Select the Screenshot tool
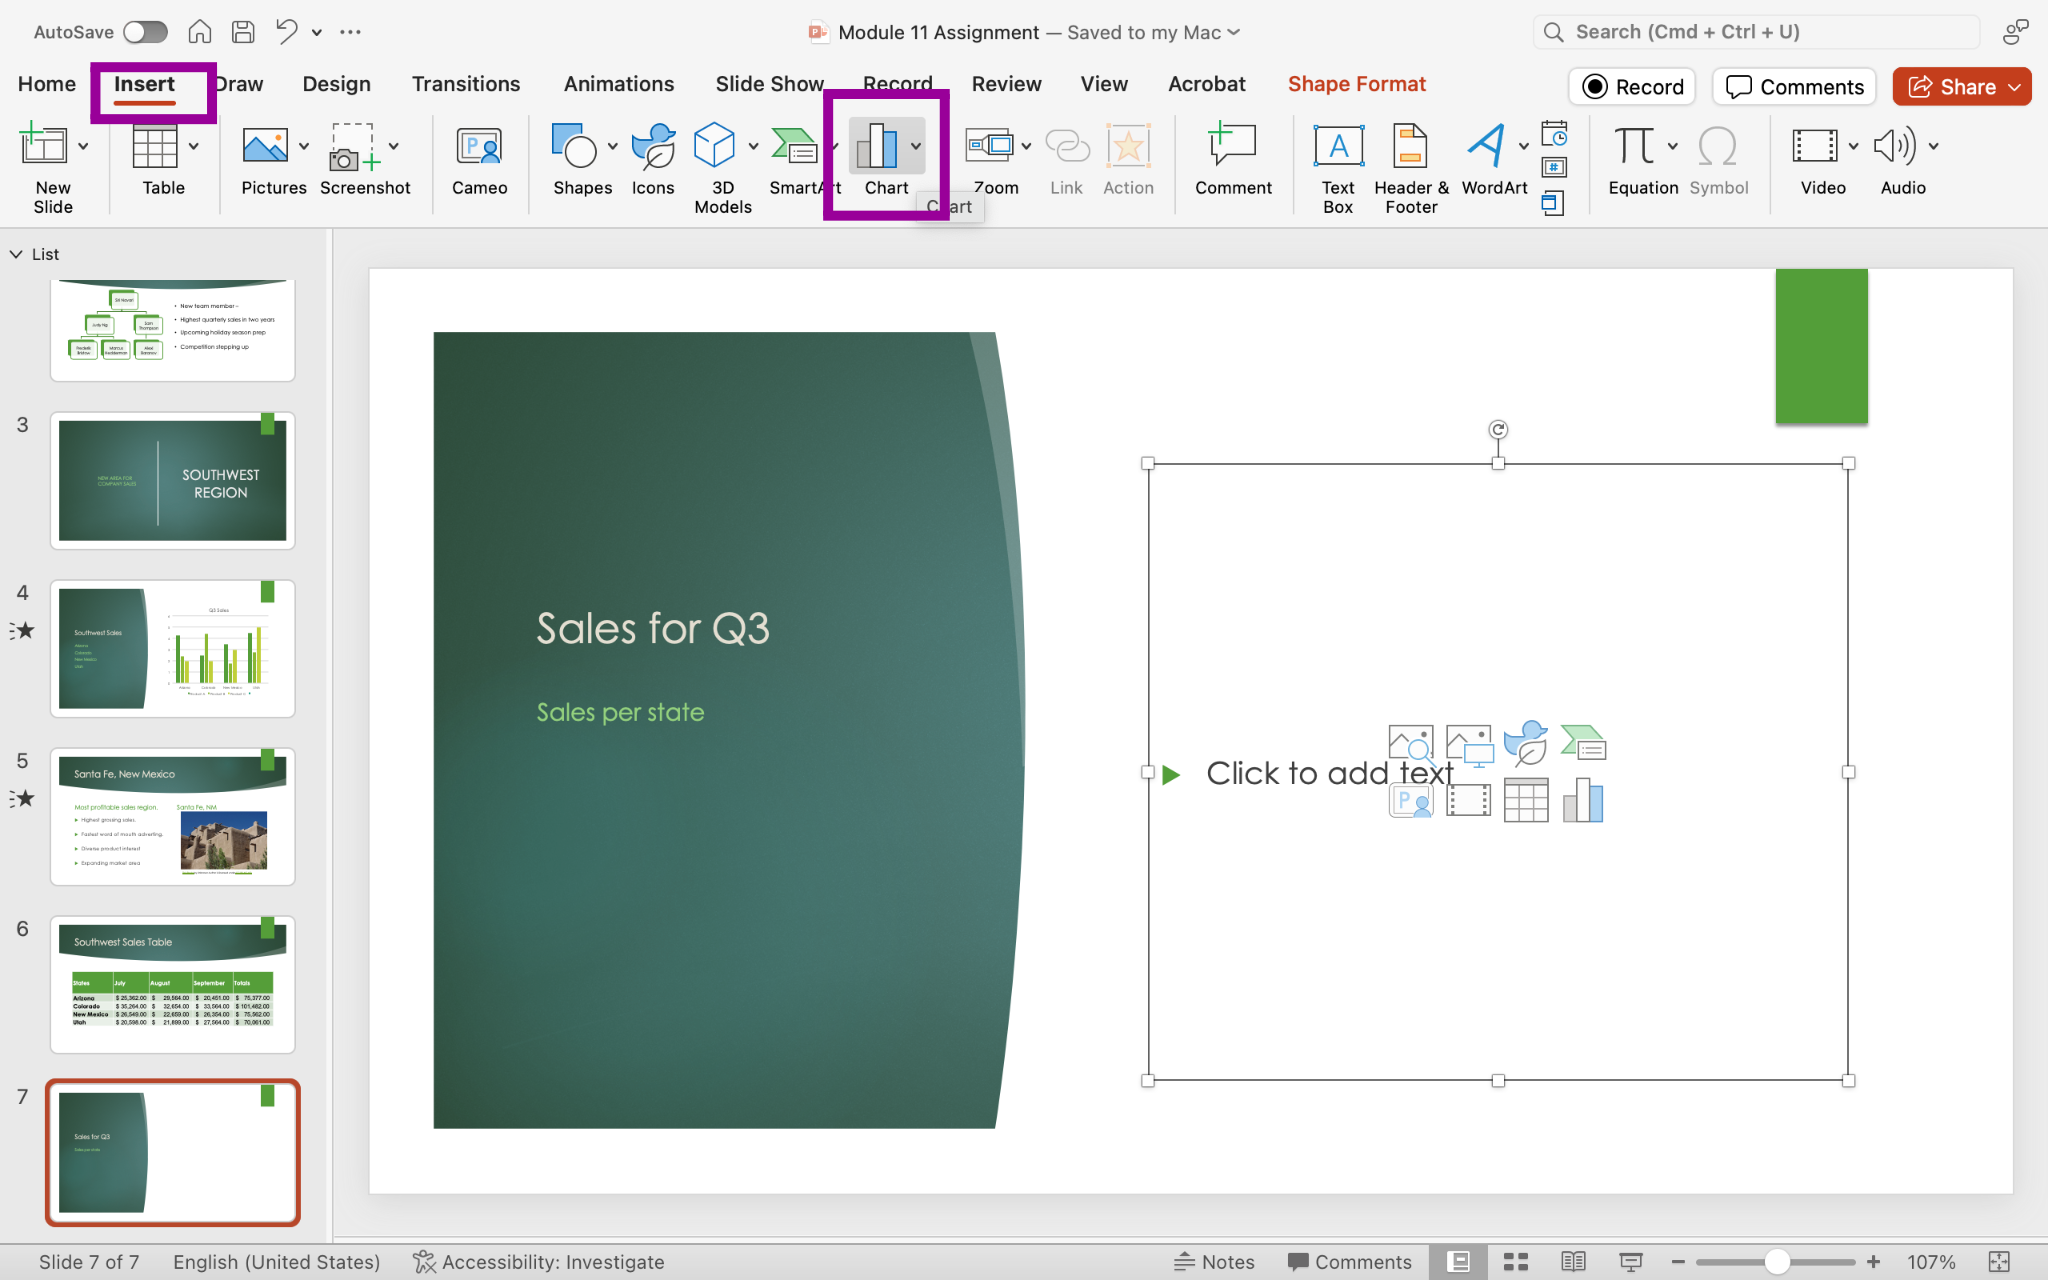 356,146
